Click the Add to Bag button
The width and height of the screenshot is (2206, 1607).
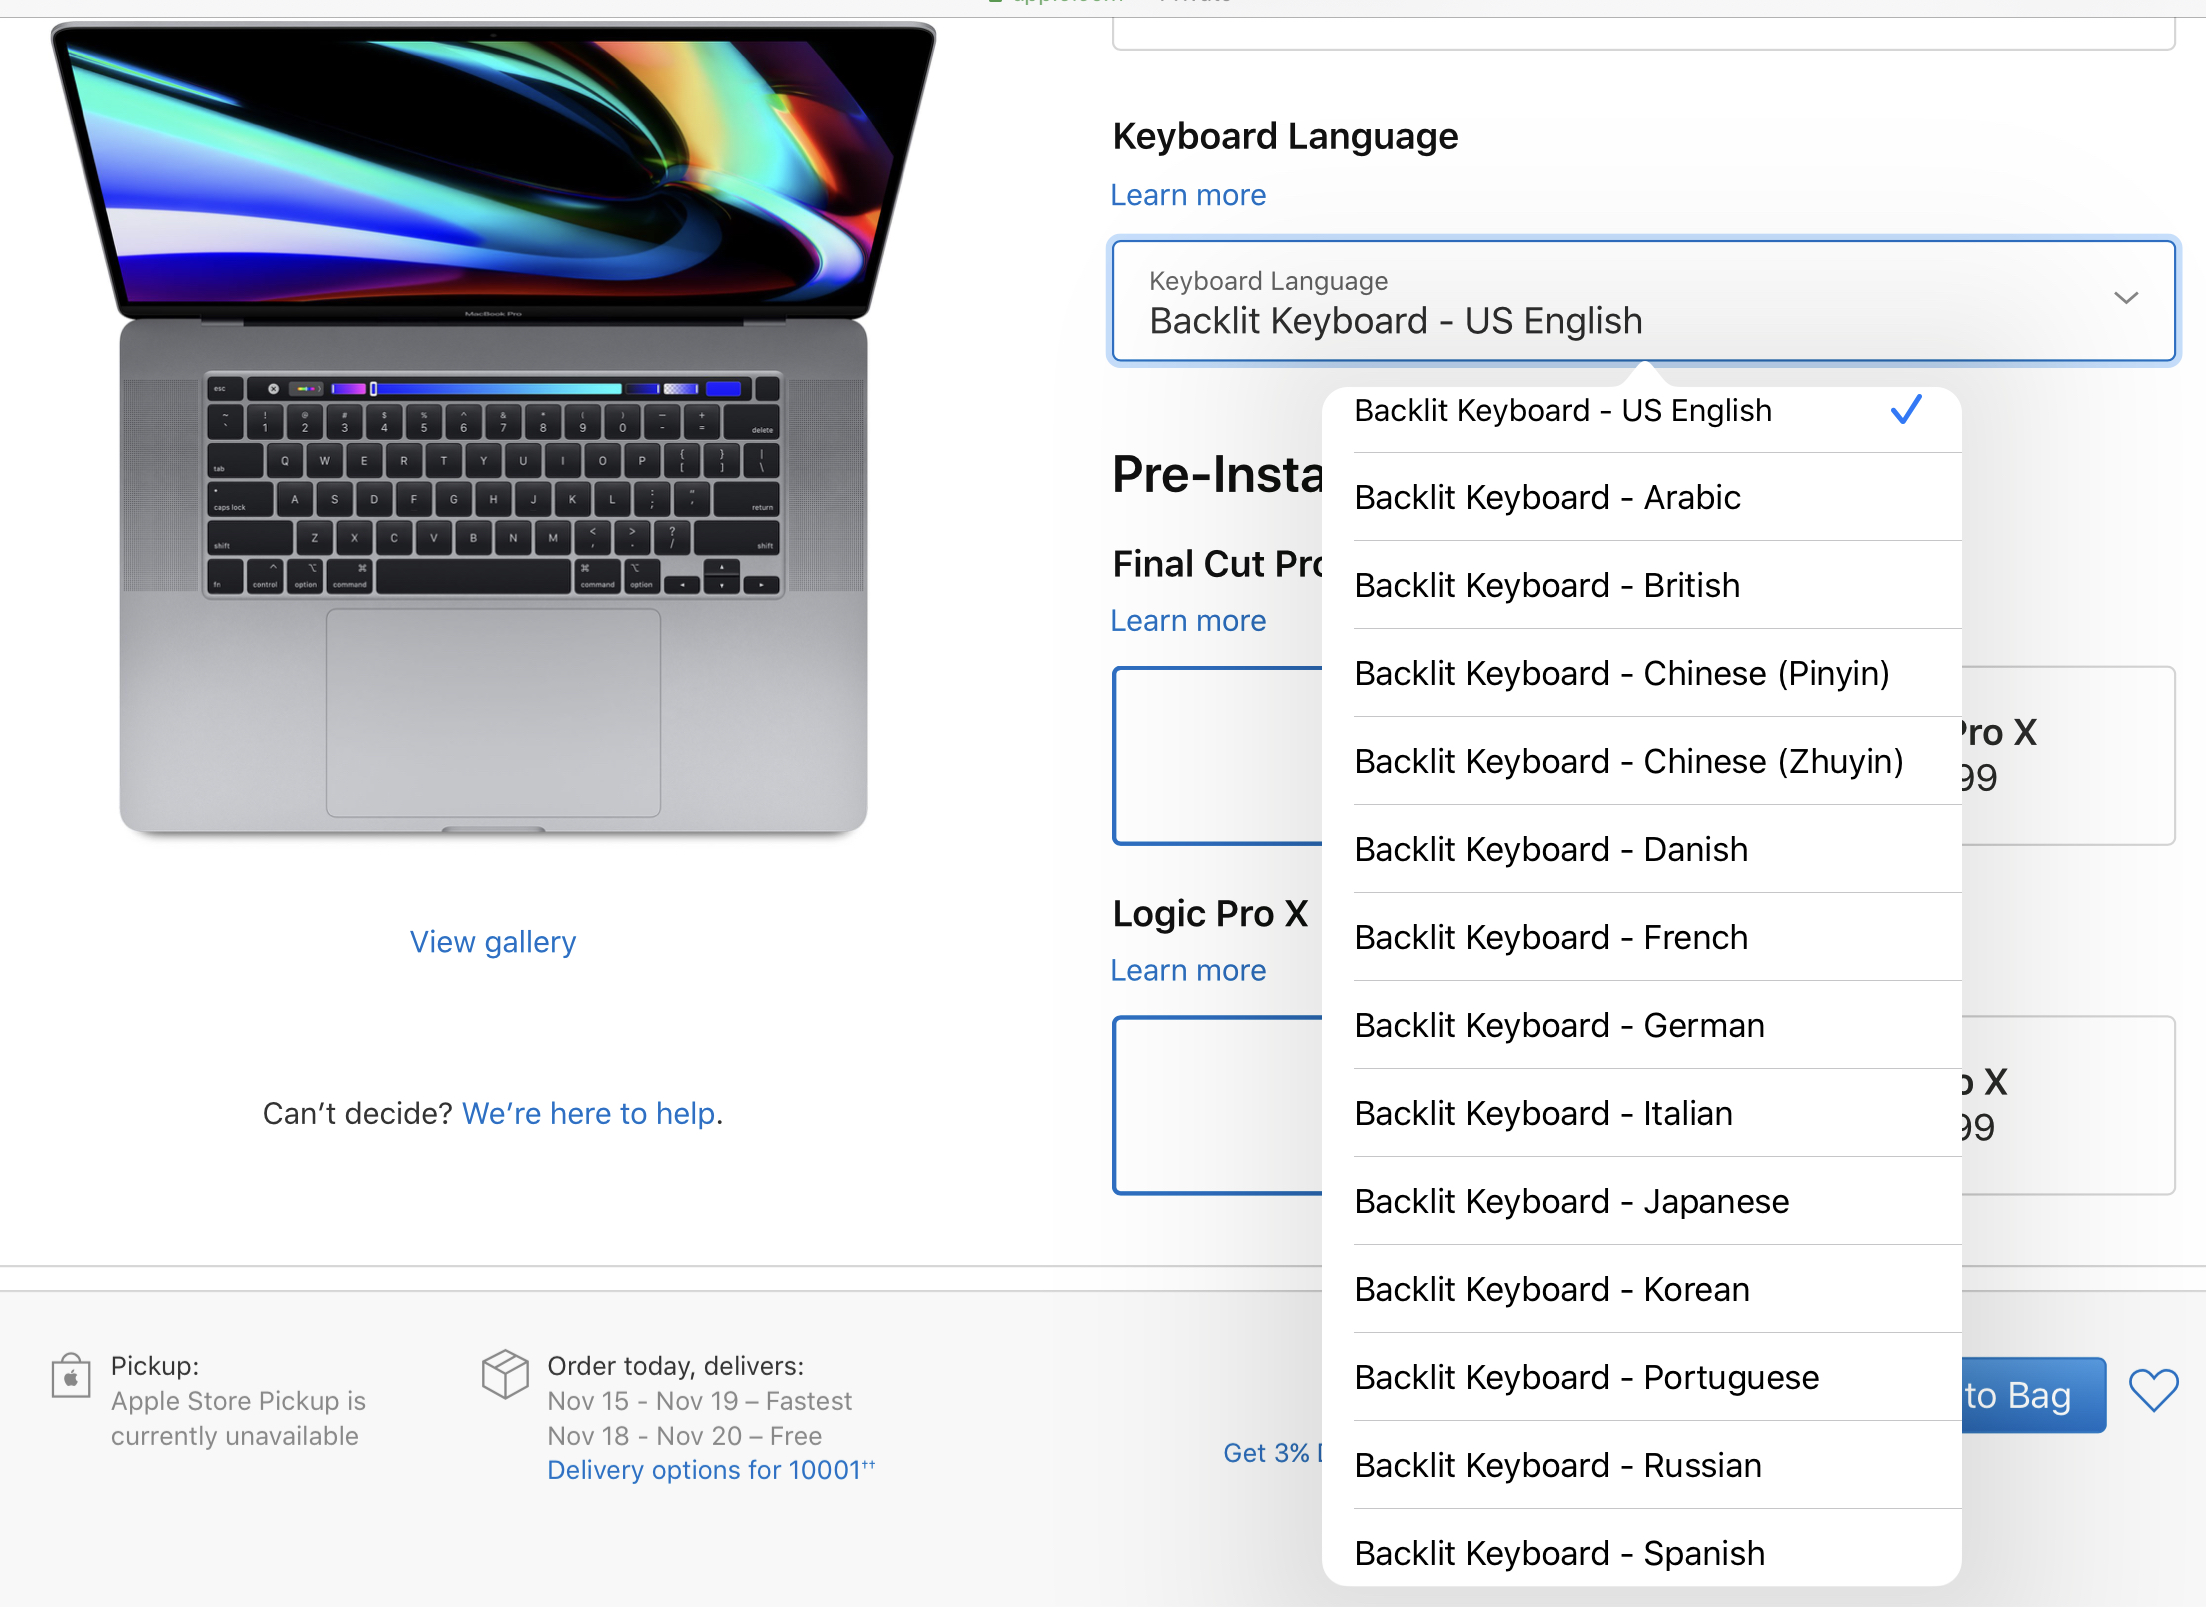(2033, 1395)
